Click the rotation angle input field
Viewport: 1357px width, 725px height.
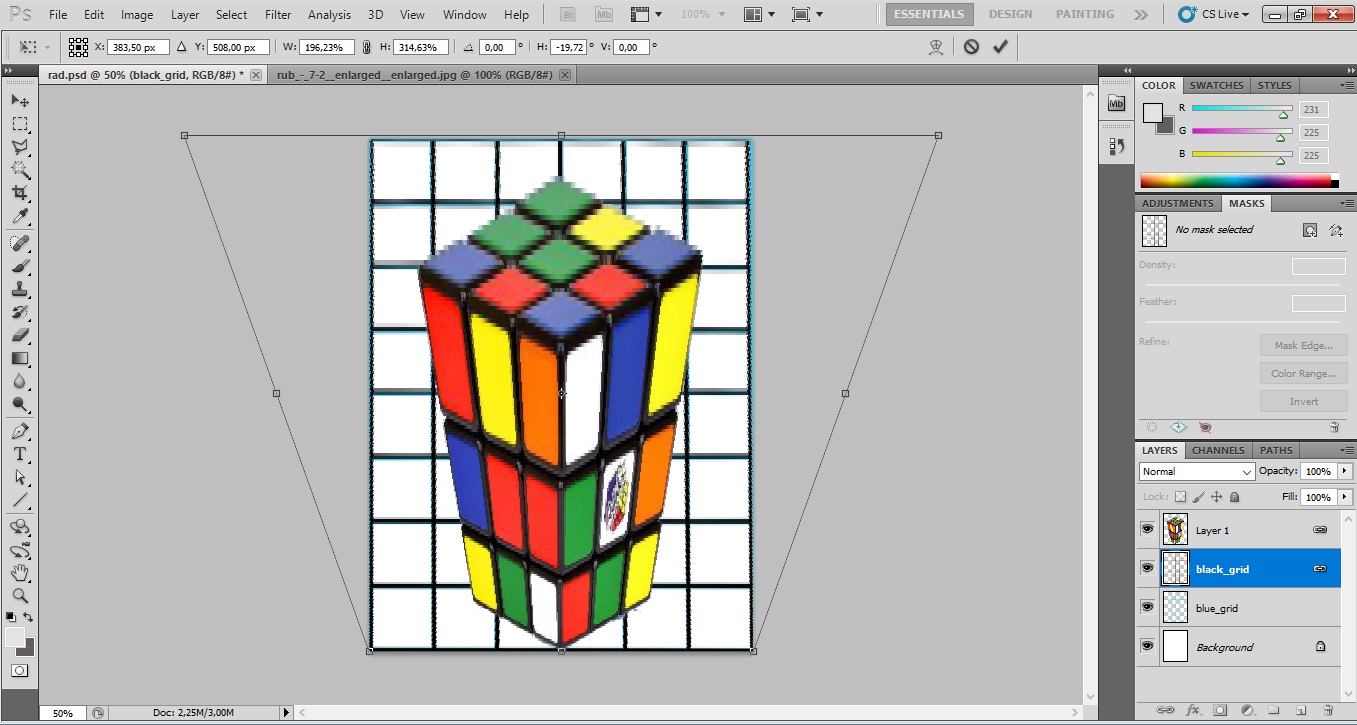point(498,47)
